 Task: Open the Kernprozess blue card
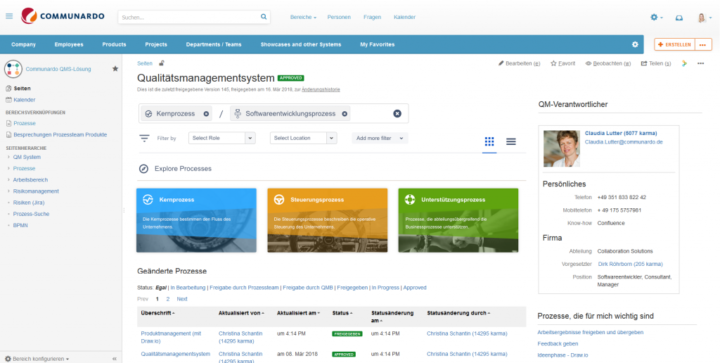point(196,220)
